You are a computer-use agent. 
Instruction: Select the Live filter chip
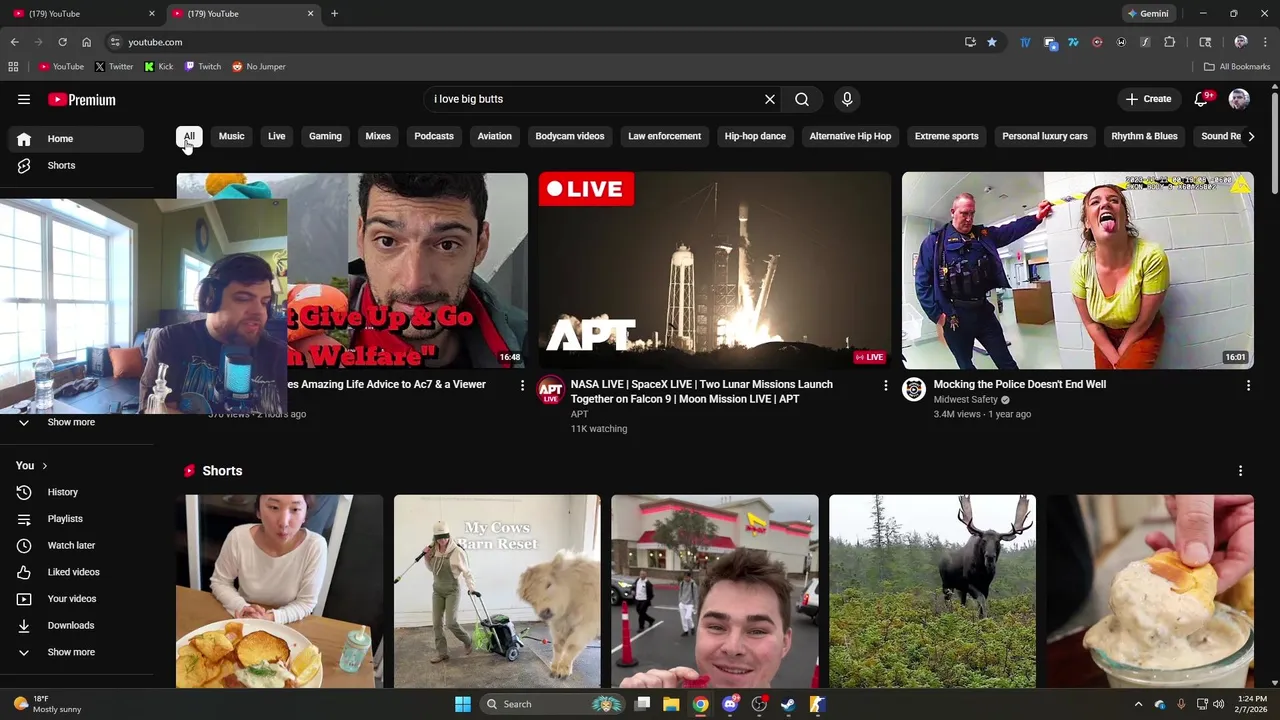[277, 136]
